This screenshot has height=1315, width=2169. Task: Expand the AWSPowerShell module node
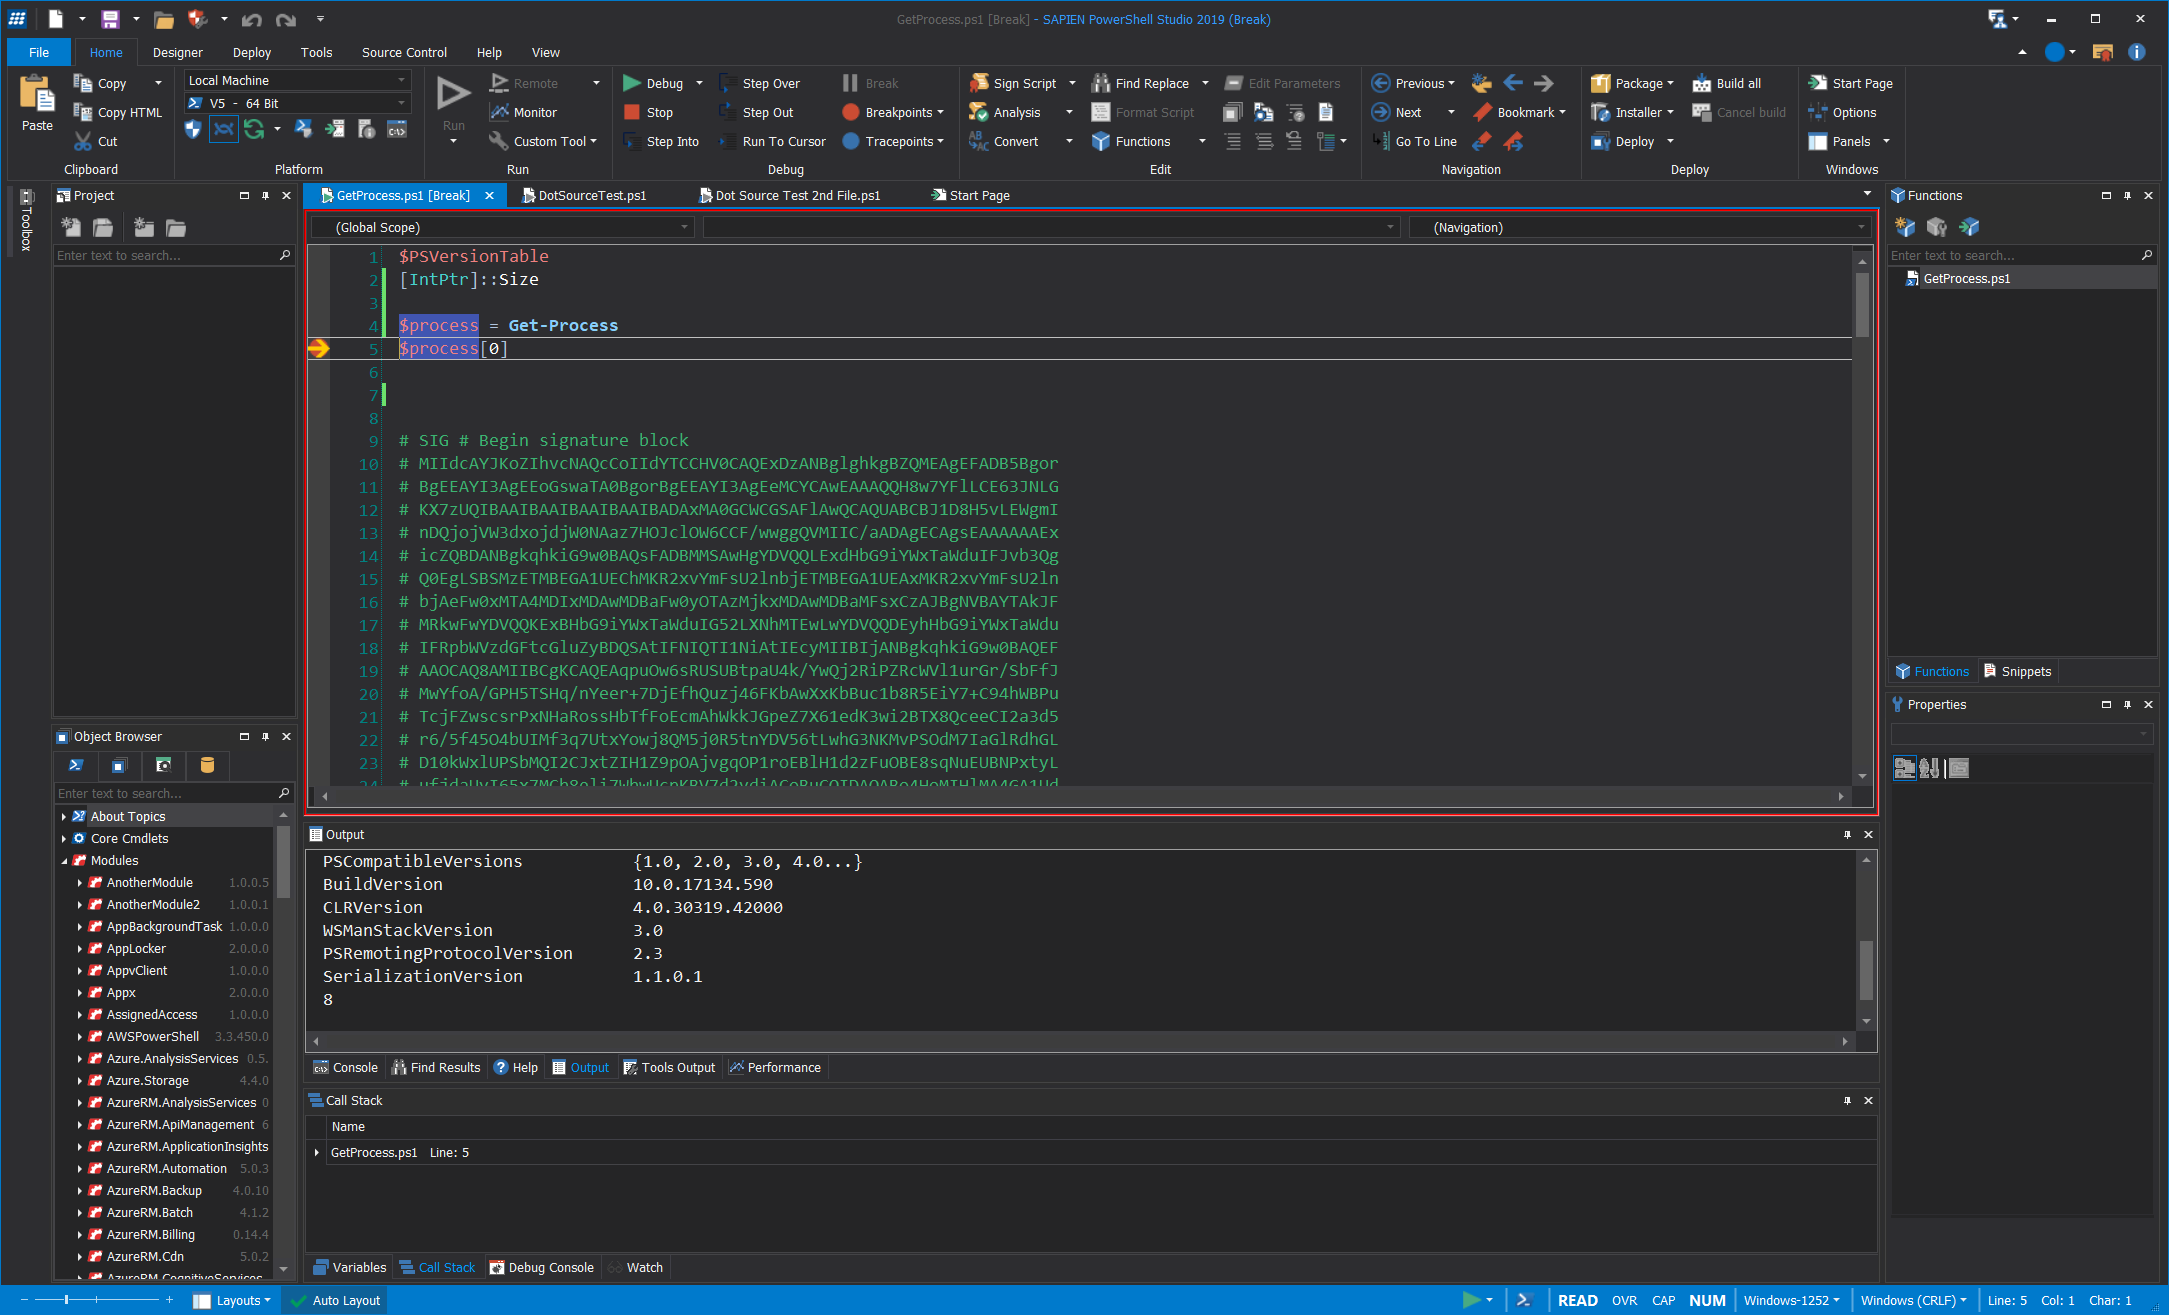[x=80, y=1037]
